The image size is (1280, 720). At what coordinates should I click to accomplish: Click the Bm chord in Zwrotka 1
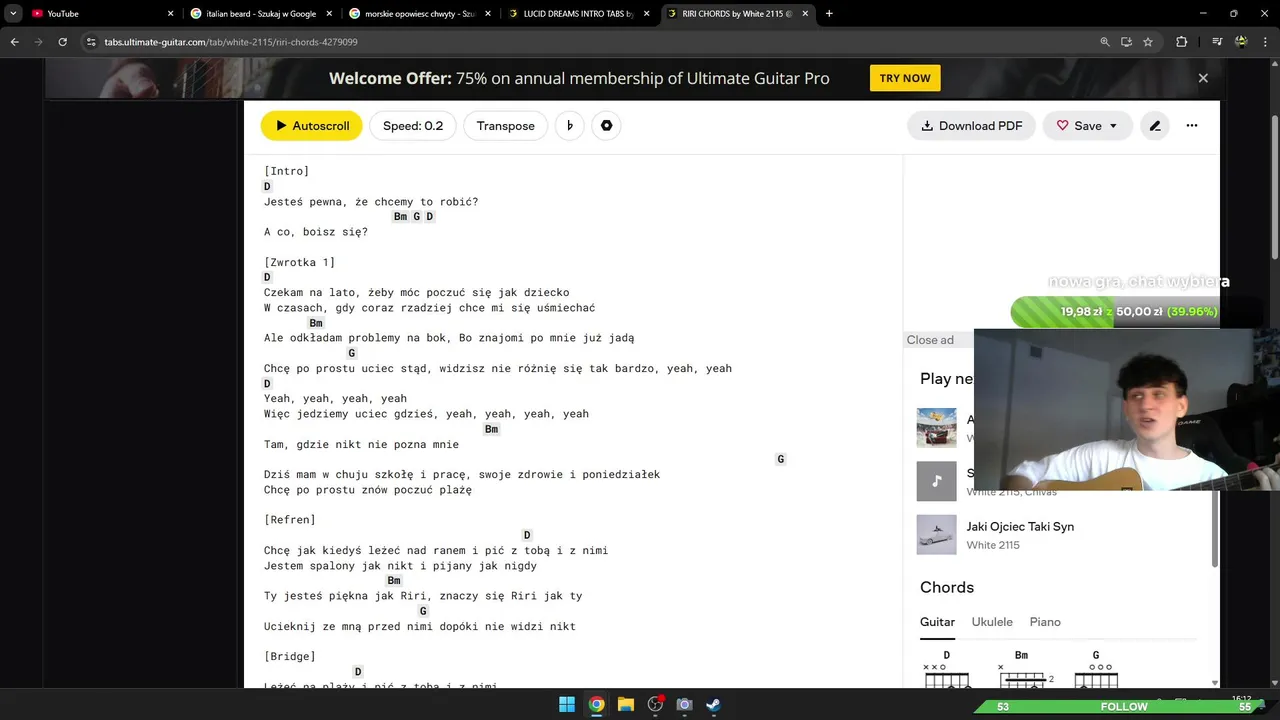point(316,323)
